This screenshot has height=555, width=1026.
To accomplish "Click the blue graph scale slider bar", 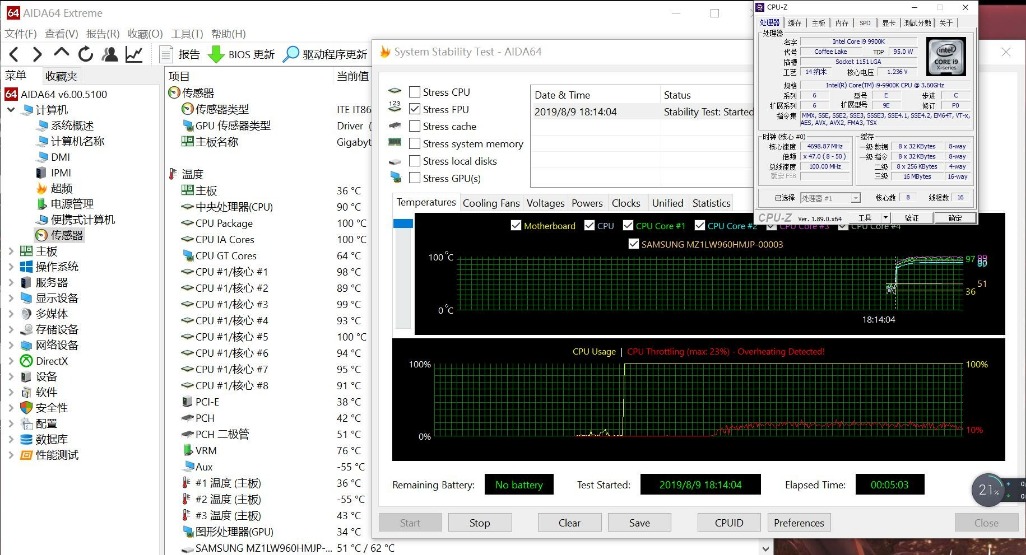I will (403, 224).
